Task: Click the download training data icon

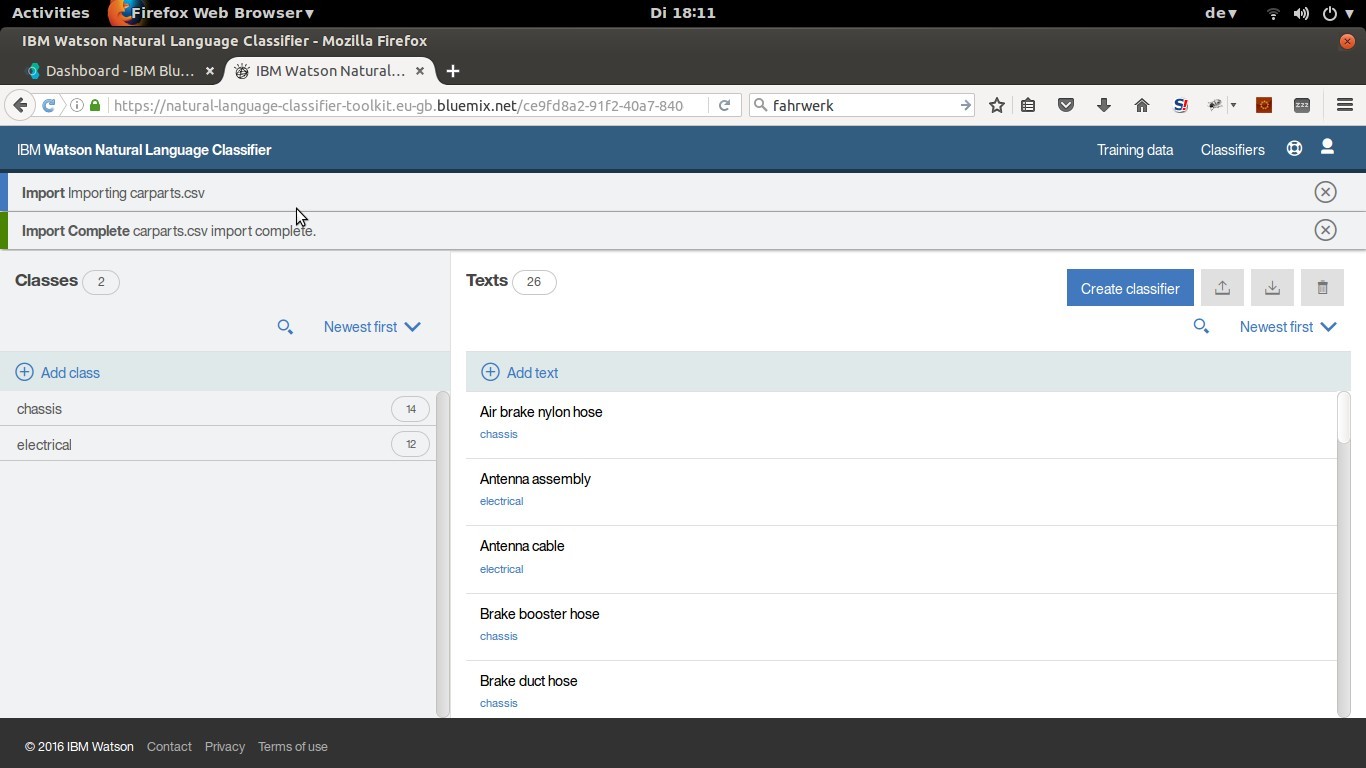Action: pos(1272,288)
